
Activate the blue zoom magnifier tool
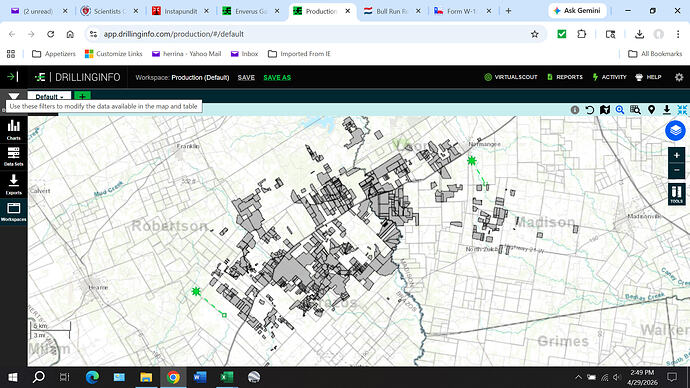coord(620,110)
